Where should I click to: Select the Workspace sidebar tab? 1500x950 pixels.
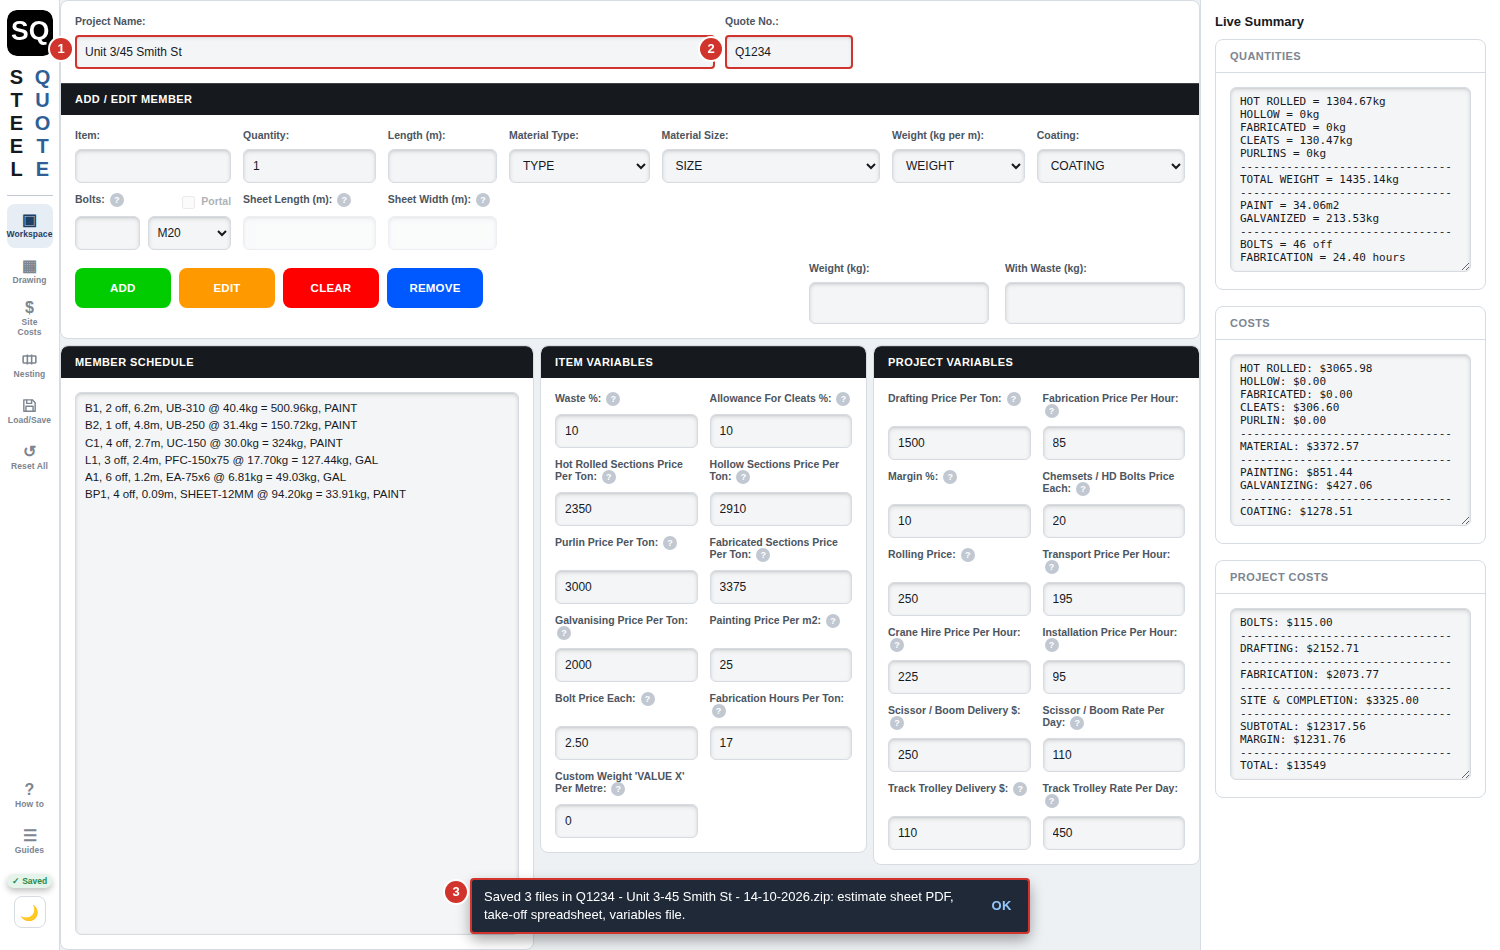point(29,226)
